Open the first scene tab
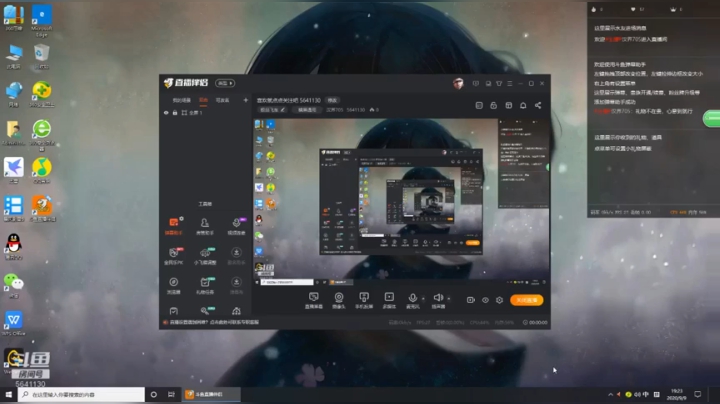 [x=181, y=100]
